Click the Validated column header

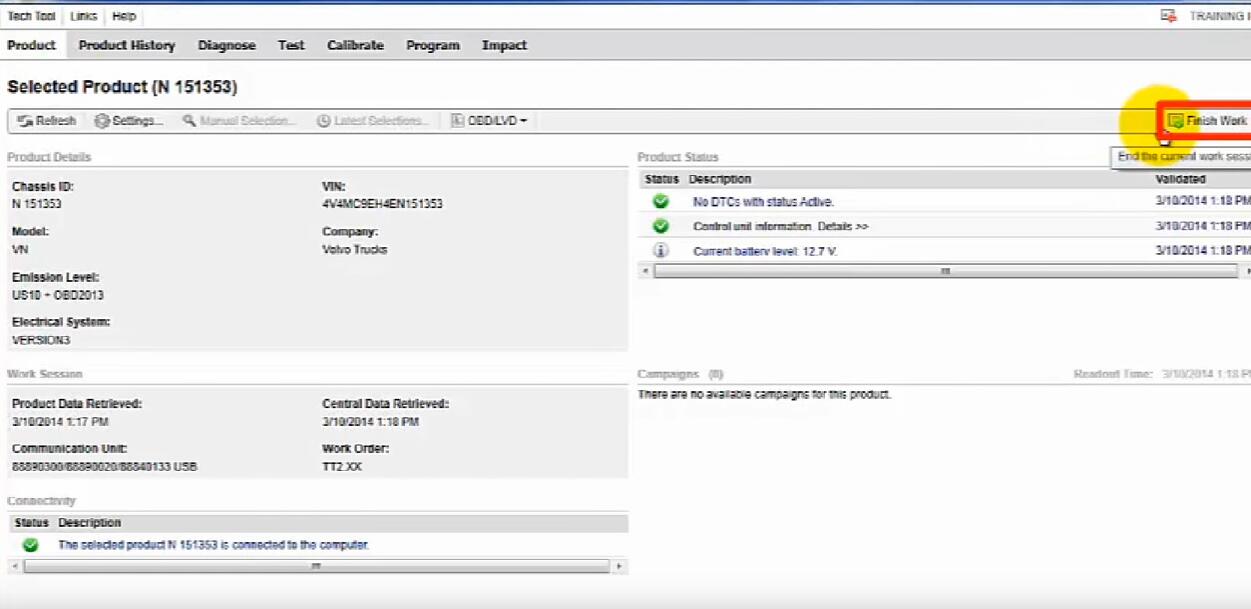coord(1181,180)
